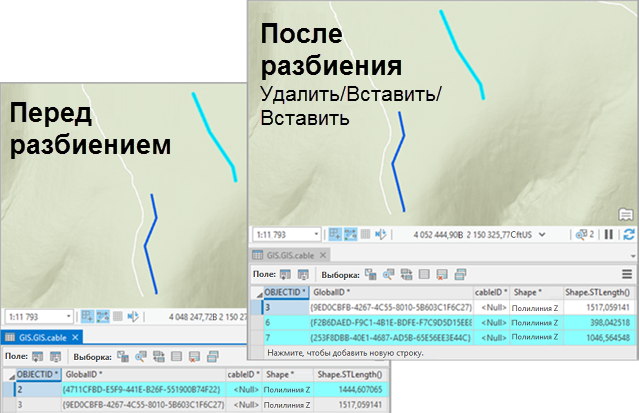The image size is (639, 413).
Task: Click Calculate Field icon in the После разбиения table
Action: coord(301,273)
